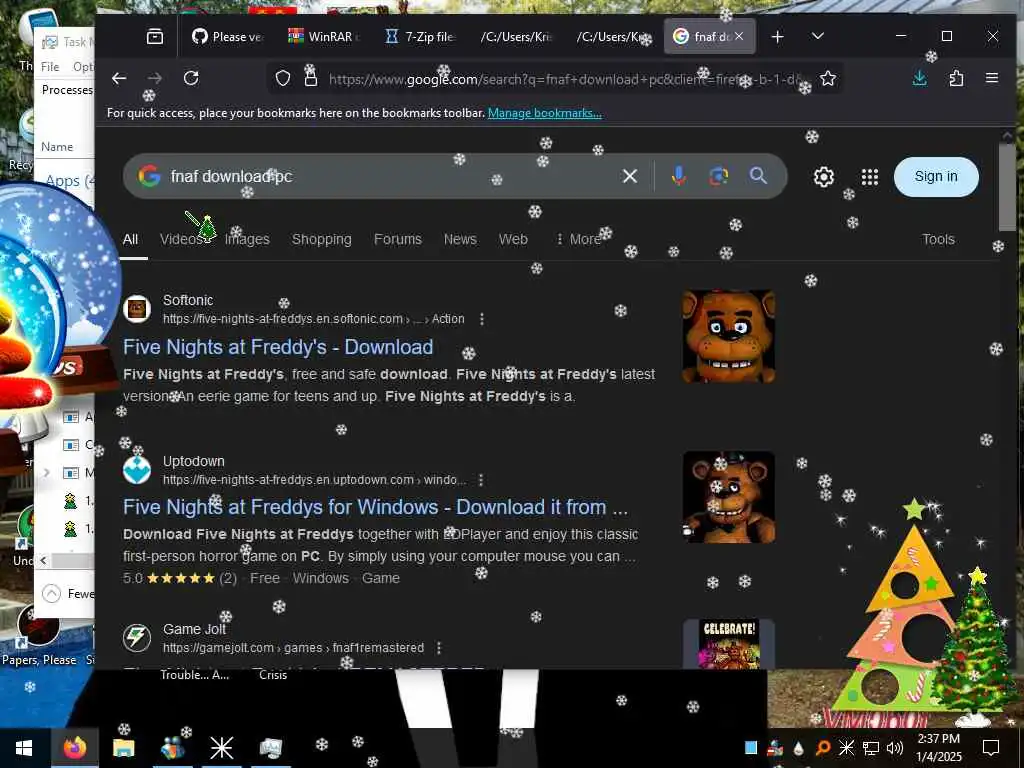Open 'Five Nights at Freddys for Windows' link
The image size is (1024, 768).
[x=376, y=507]
